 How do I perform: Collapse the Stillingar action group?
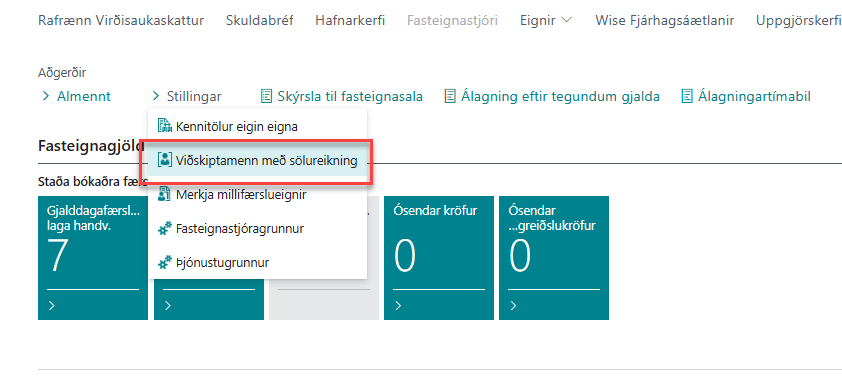pyautogui.click(x=186, y=97)
